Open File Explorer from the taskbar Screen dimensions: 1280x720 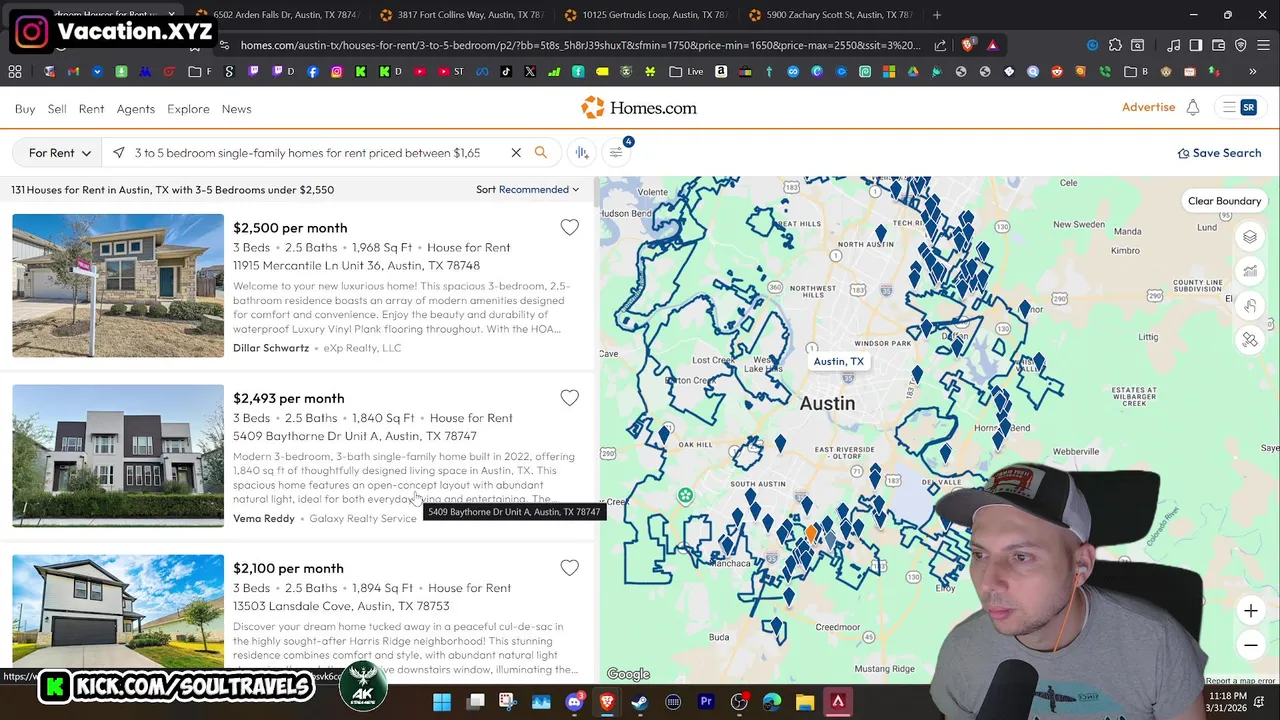[805, 702]
